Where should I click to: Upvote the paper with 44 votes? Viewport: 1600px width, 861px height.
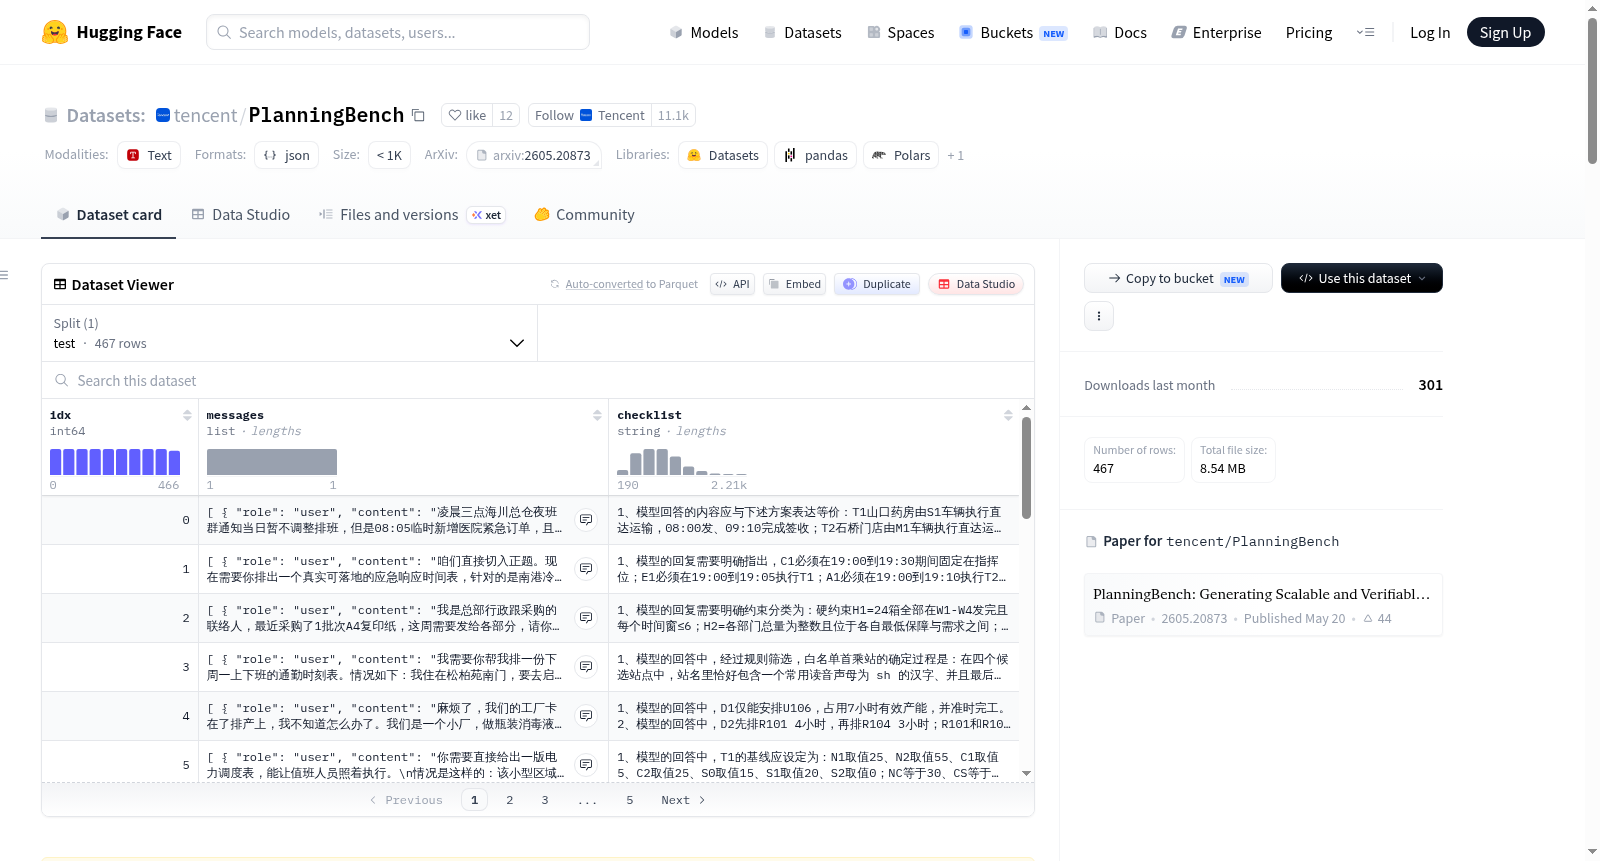[x=1377, y=619]
